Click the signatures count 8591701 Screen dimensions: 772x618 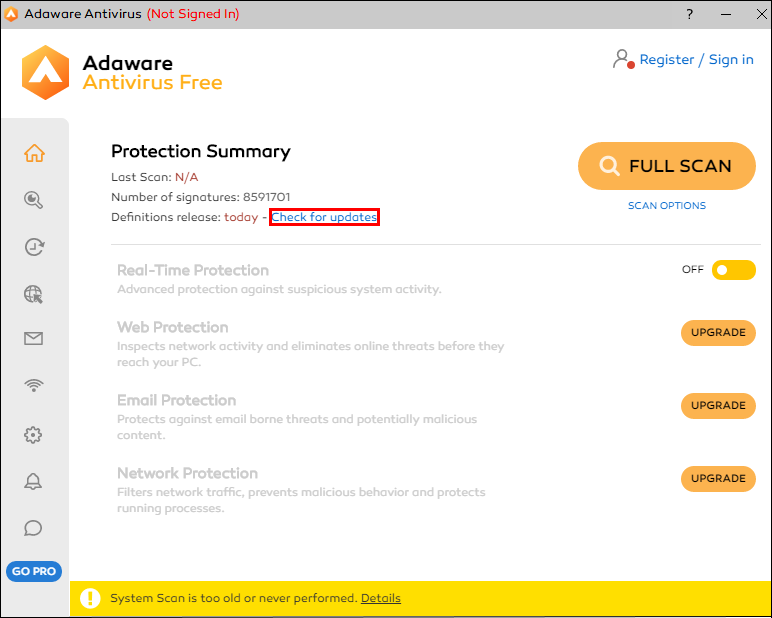click(266, 197)
